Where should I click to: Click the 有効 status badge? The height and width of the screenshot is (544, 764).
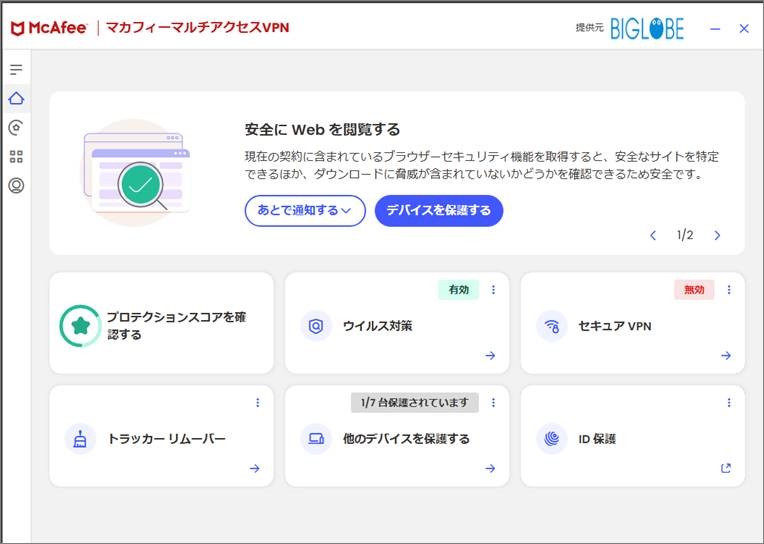click(458, 290)
